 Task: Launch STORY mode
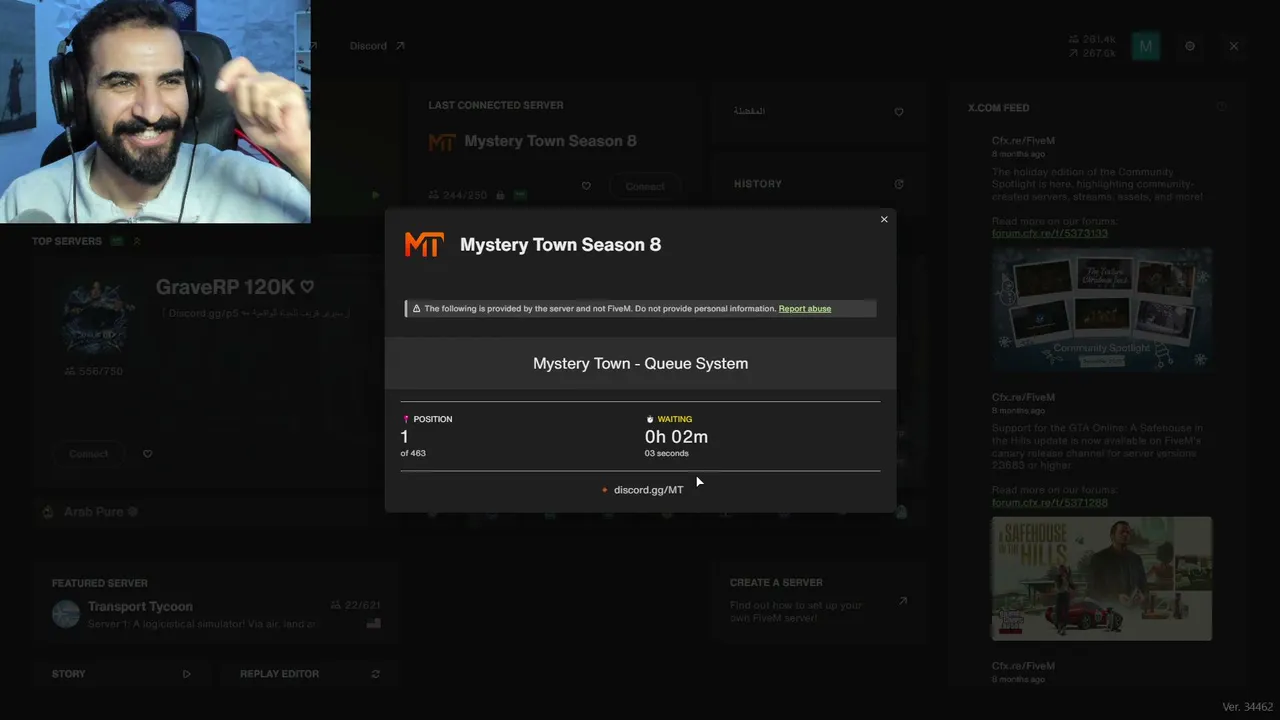point(121,674)
